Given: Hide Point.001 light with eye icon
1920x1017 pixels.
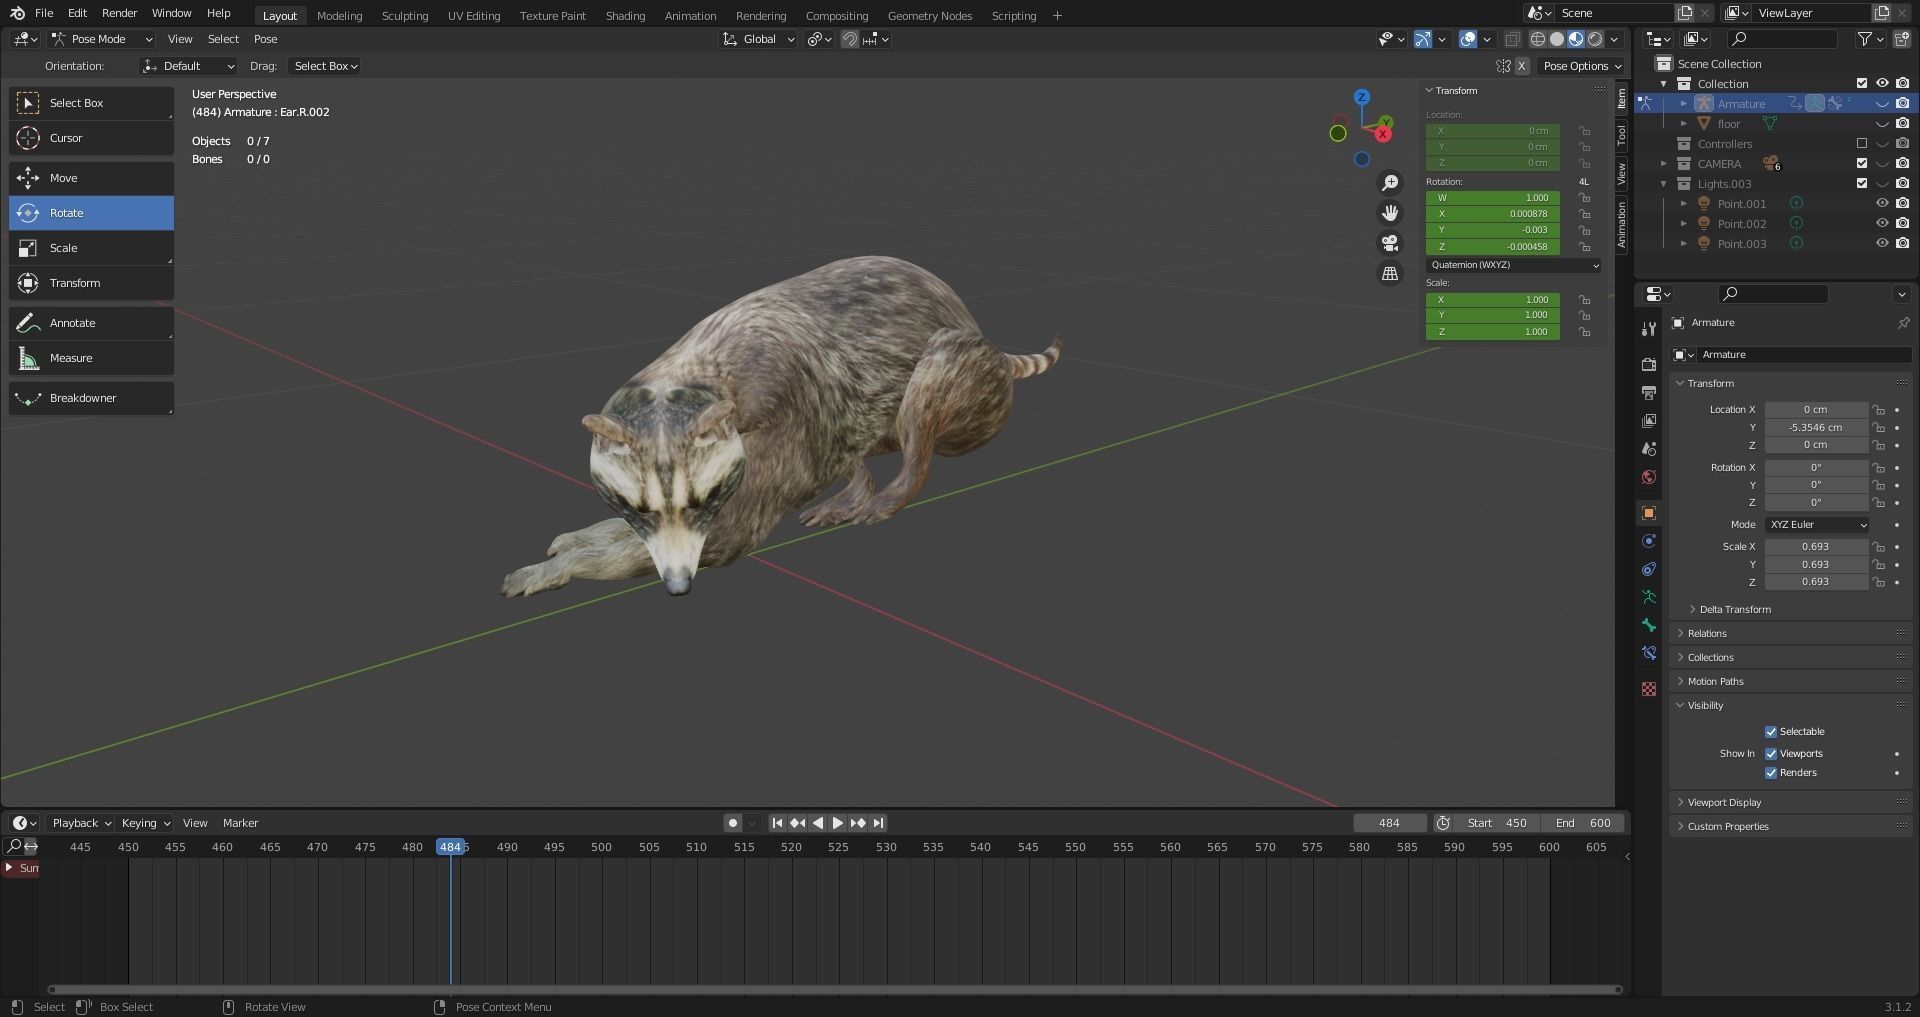Looking at the screenshot, I should click(x=1882, y=204).
